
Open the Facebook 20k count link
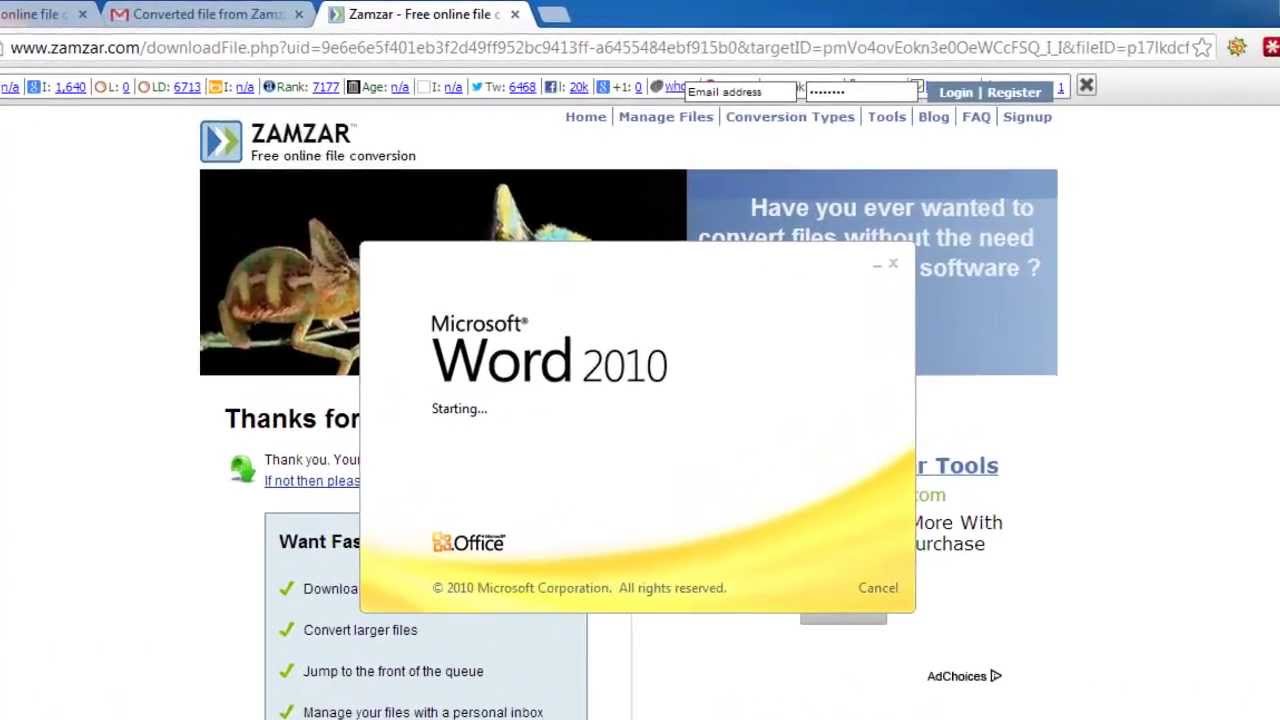click(578, 87)
